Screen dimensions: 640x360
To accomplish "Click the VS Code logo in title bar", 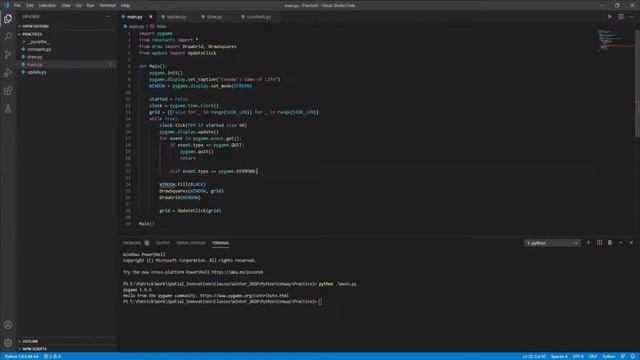I will [6, 5].
